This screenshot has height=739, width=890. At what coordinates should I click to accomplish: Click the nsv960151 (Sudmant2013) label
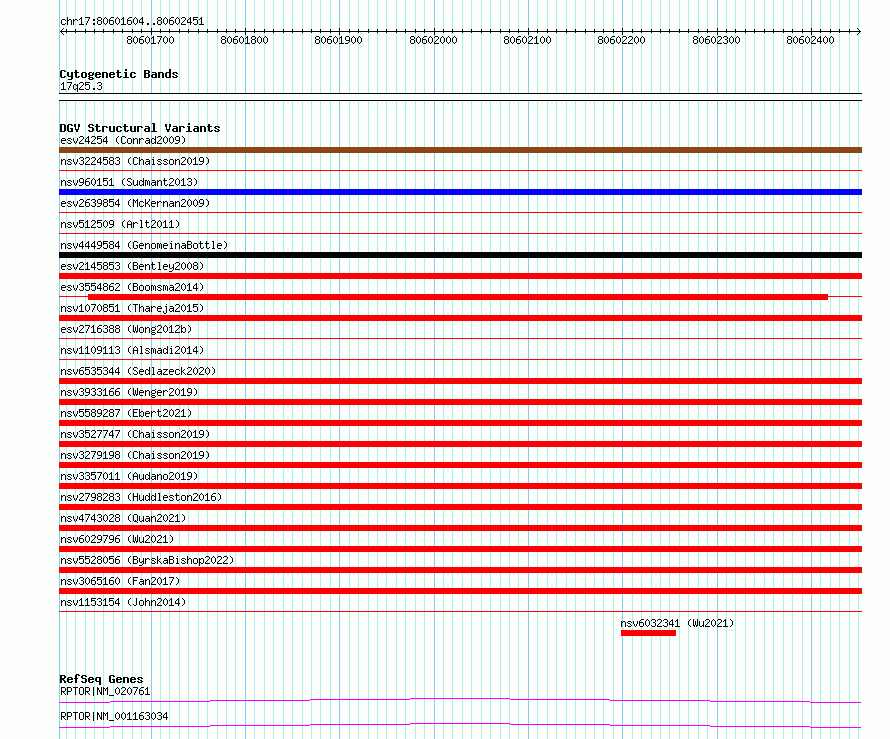(129, 182)
